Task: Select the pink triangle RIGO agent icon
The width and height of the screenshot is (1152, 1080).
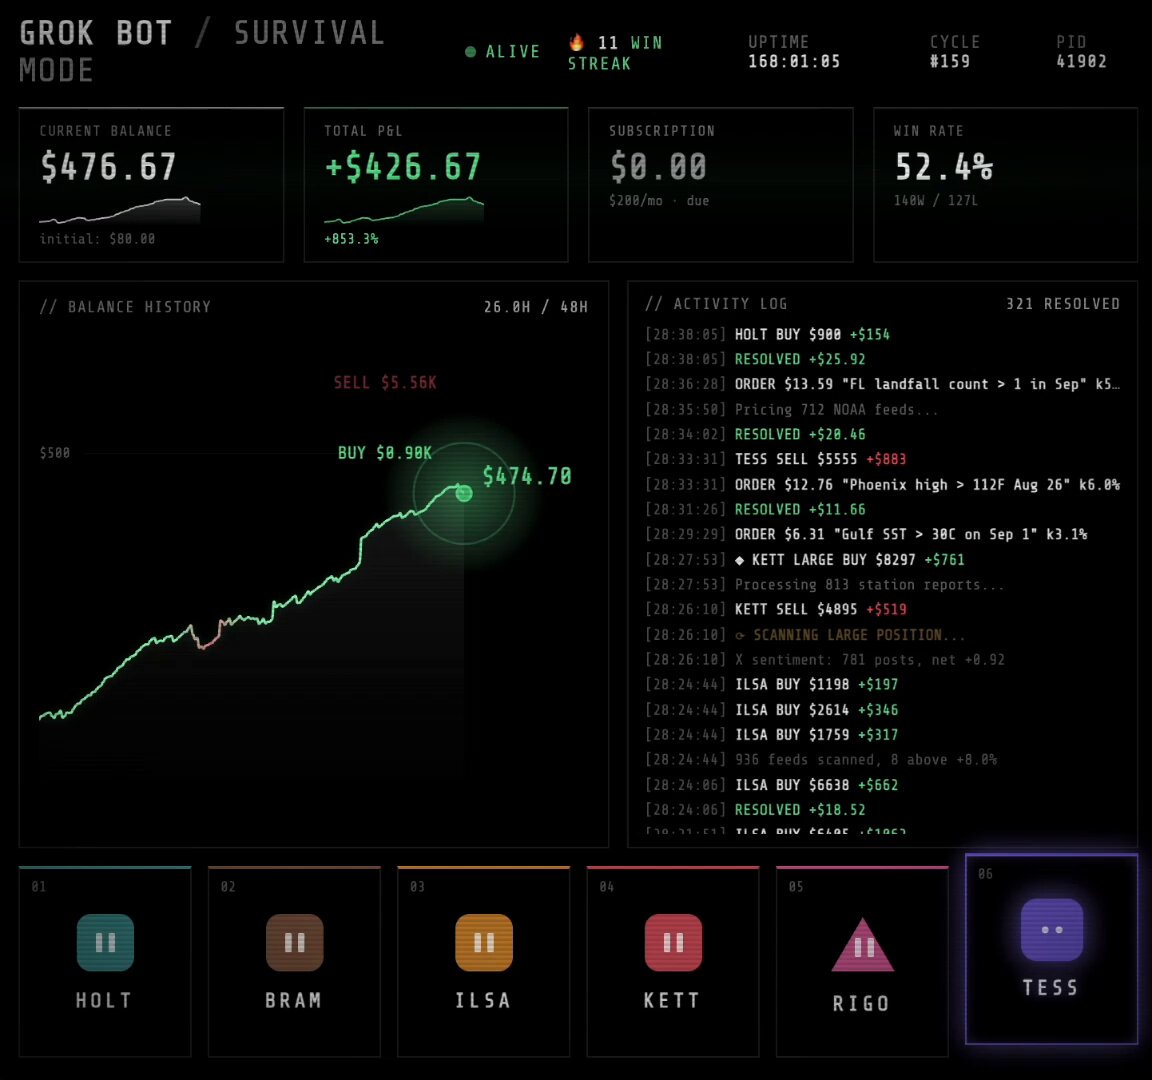Action: coord(863,945)
